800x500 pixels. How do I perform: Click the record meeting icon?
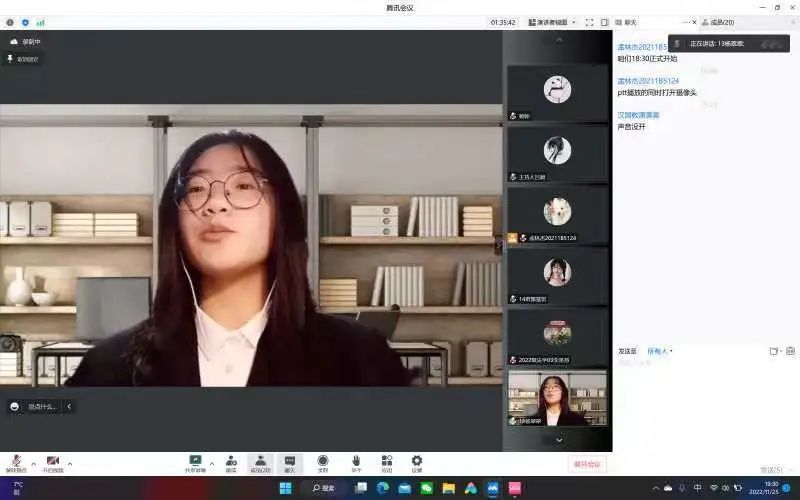tap(323, 463)
